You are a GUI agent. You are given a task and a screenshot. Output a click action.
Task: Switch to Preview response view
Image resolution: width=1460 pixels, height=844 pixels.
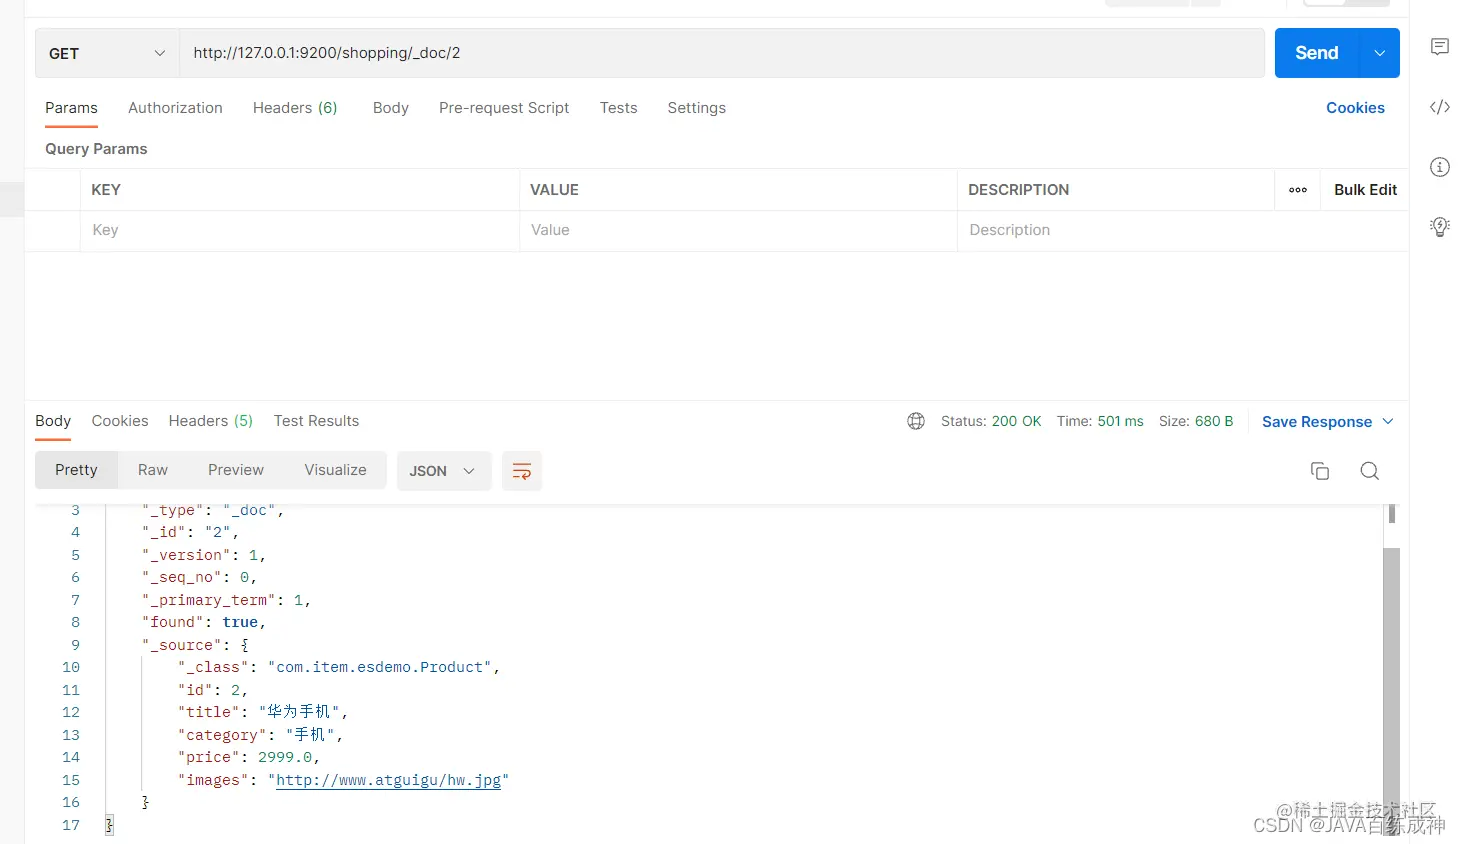pos(236,470)
